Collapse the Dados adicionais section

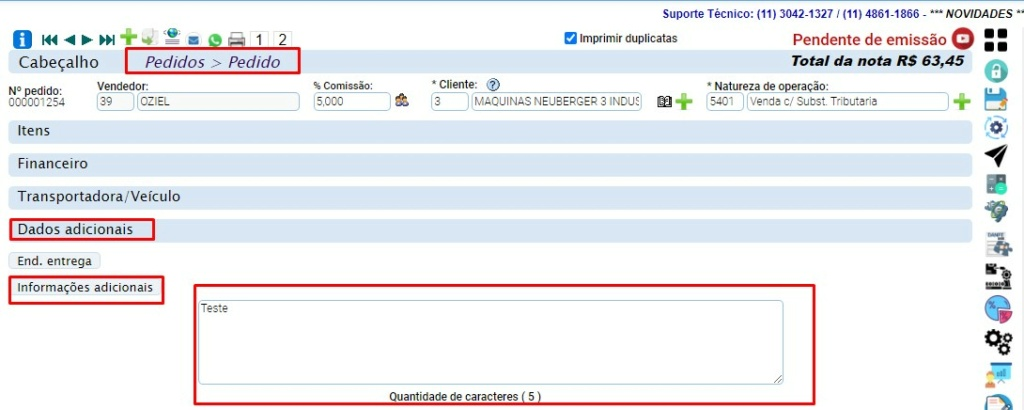pyautogui.click(x=490, y=230)
